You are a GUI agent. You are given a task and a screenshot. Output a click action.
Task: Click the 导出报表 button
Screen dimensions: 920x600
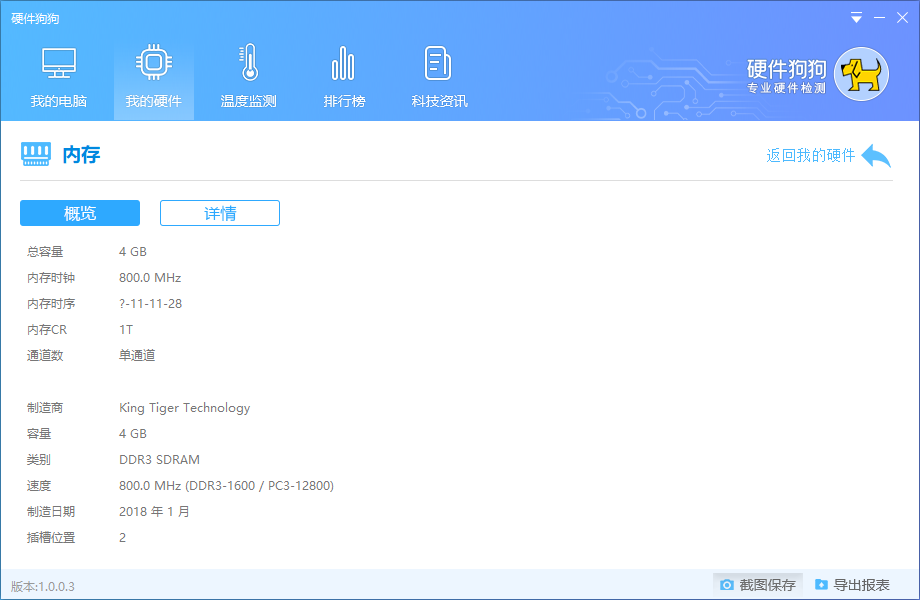[x=853, y=585]
